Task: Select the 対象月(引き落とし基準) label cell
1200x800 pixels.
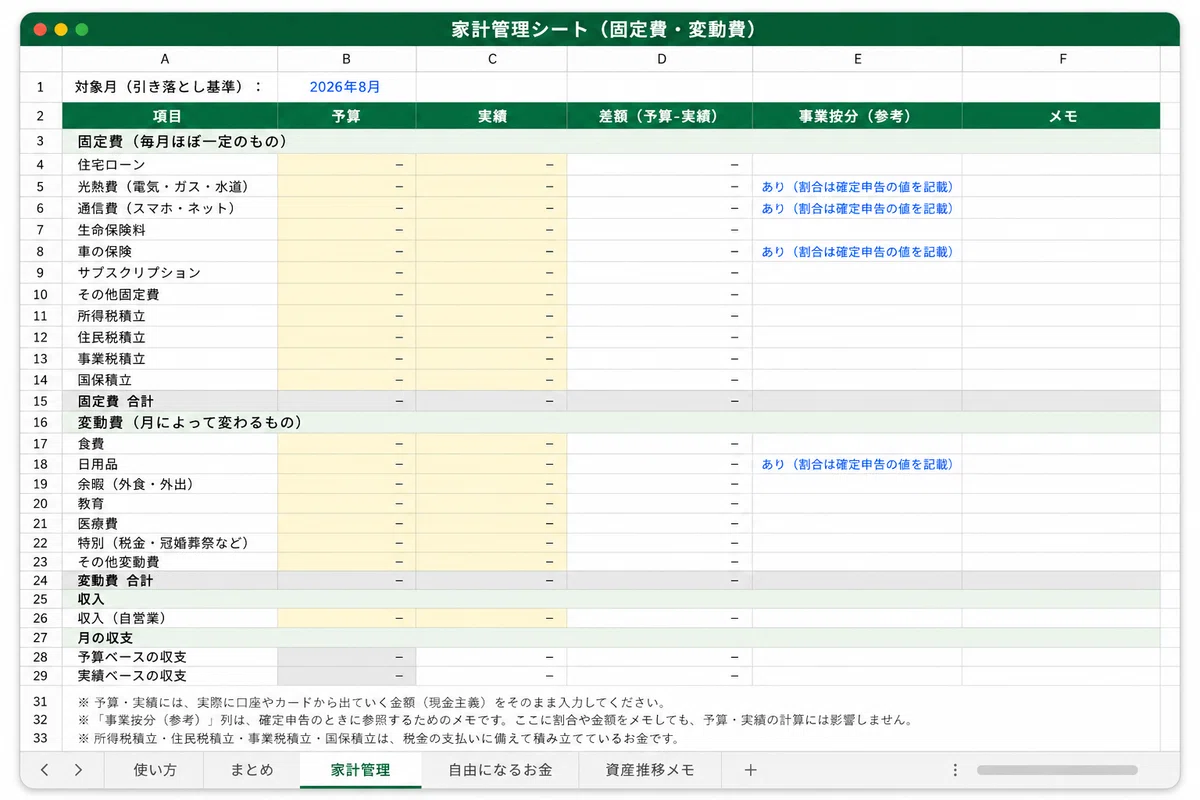Action: 170,87
